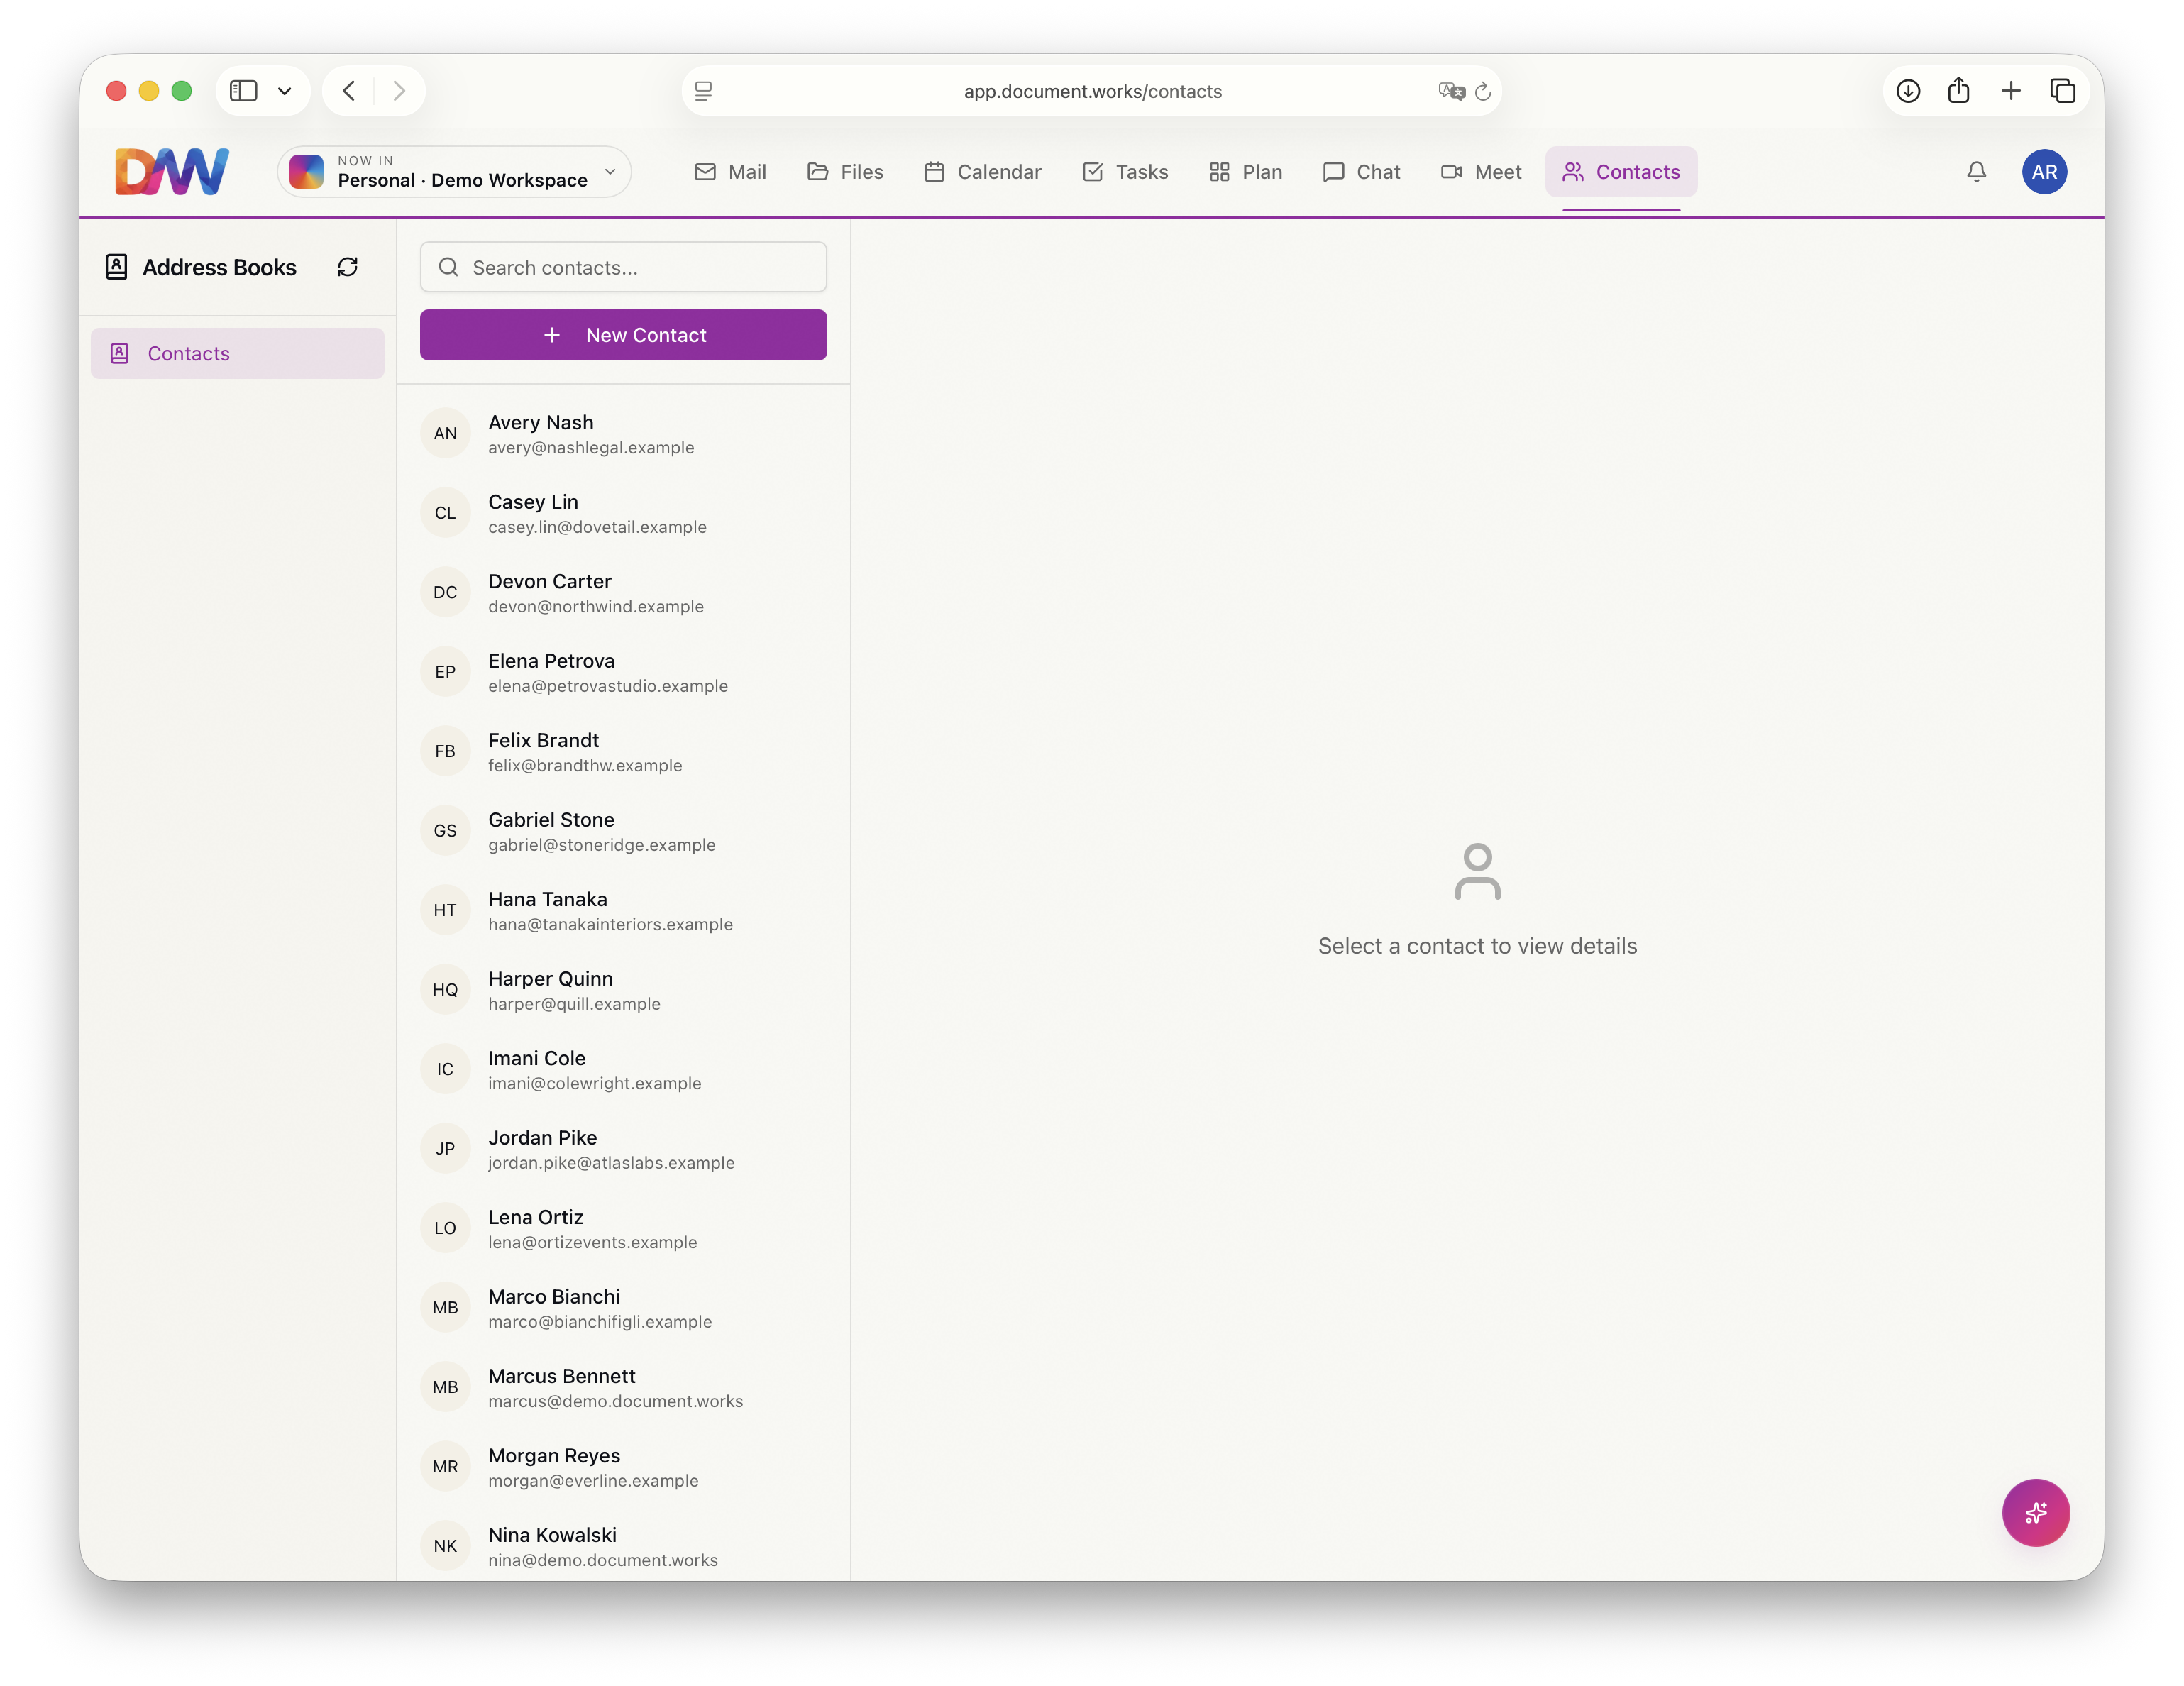Select contact Avery Nash
Screen dimensions: 2184x1686
623,434
